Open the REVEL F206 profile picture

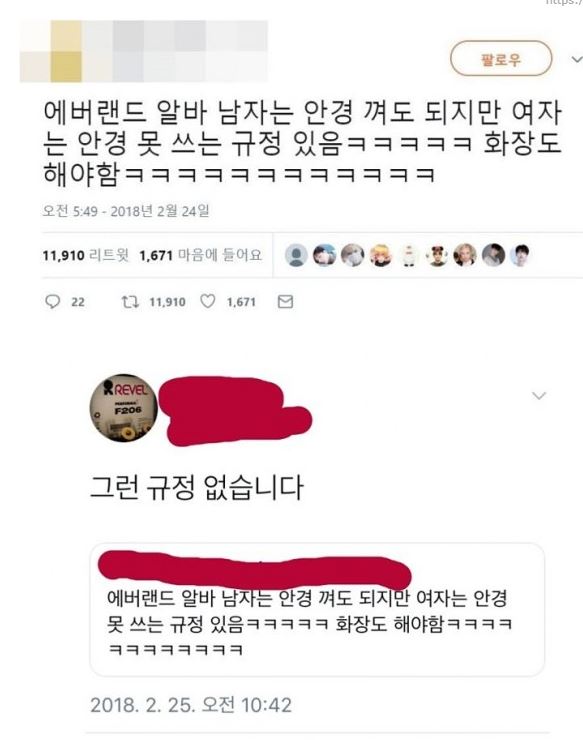pos(124,408)
